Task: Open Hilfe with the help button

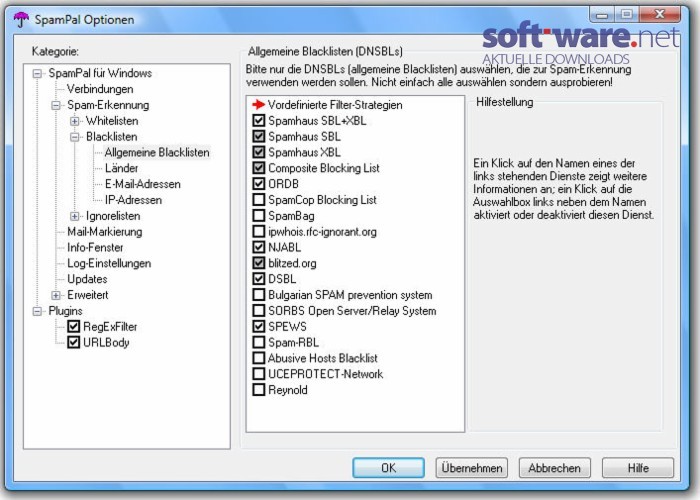Action: click(638, 467)
